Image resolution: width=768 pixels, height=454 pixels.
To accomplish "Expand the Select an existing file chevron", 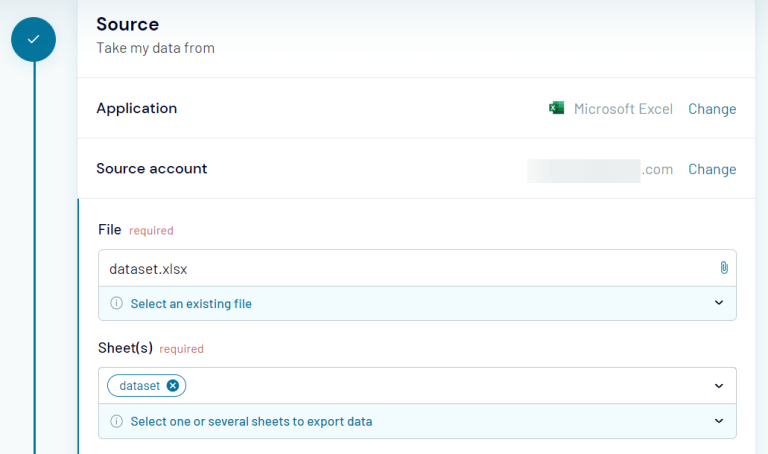I will (718, 303).
